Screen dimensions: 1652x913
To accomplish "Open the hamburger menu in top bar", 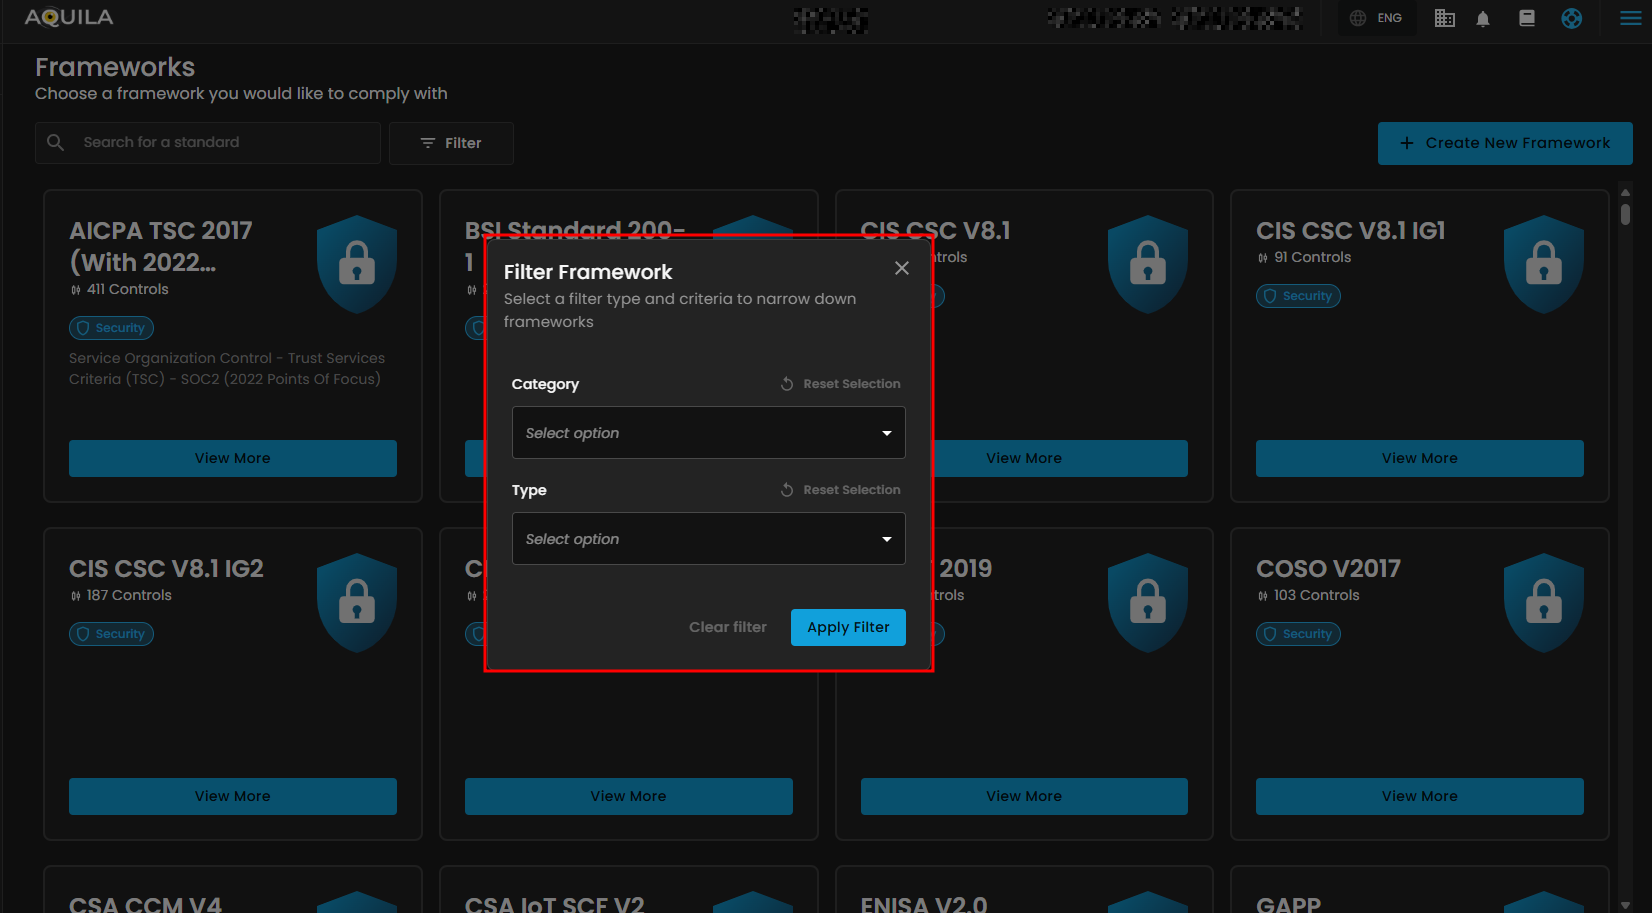I will (x=1630, y=18).
